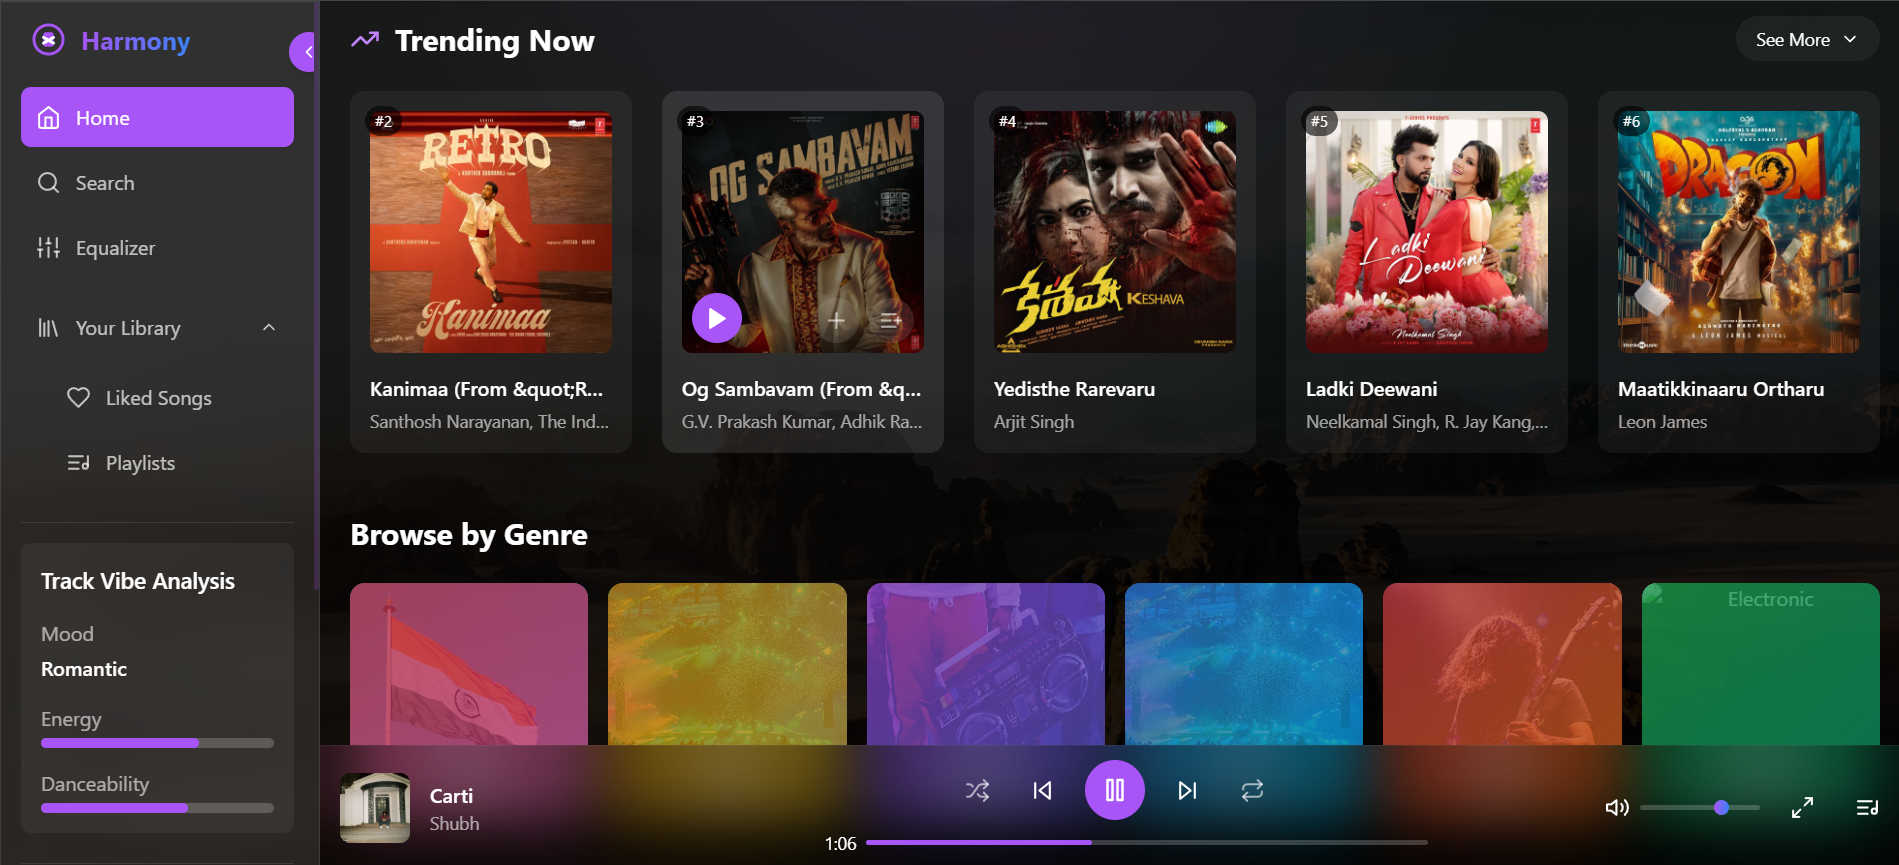Click the now playing artist Shubh
The image size is (1899, 865).
coord(454,824)
